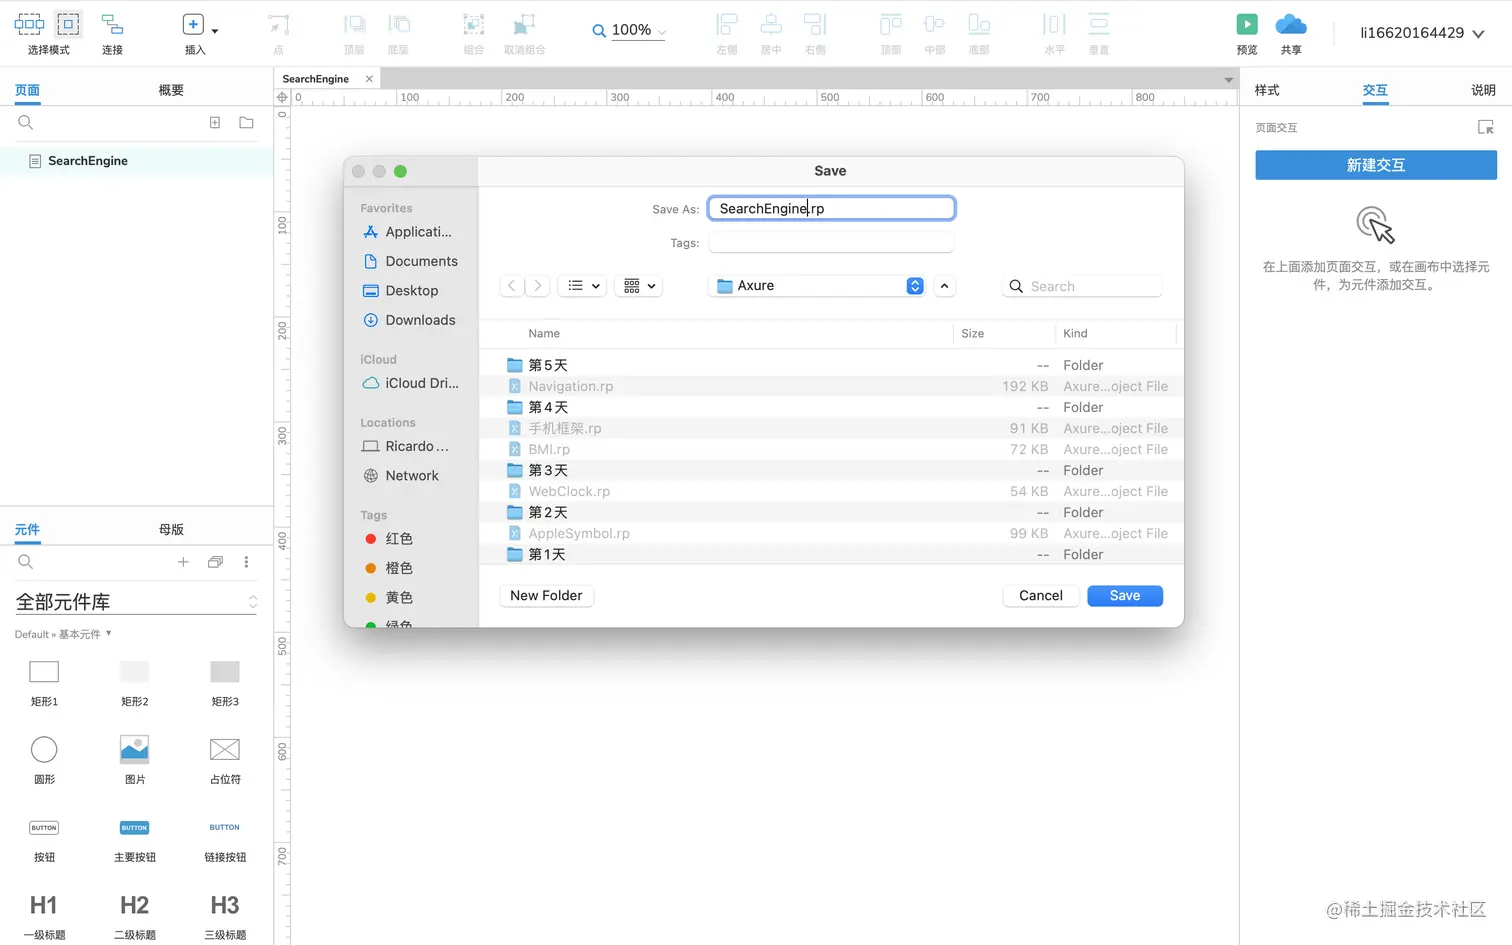Select the 连接 connector tool

(112, 32)
